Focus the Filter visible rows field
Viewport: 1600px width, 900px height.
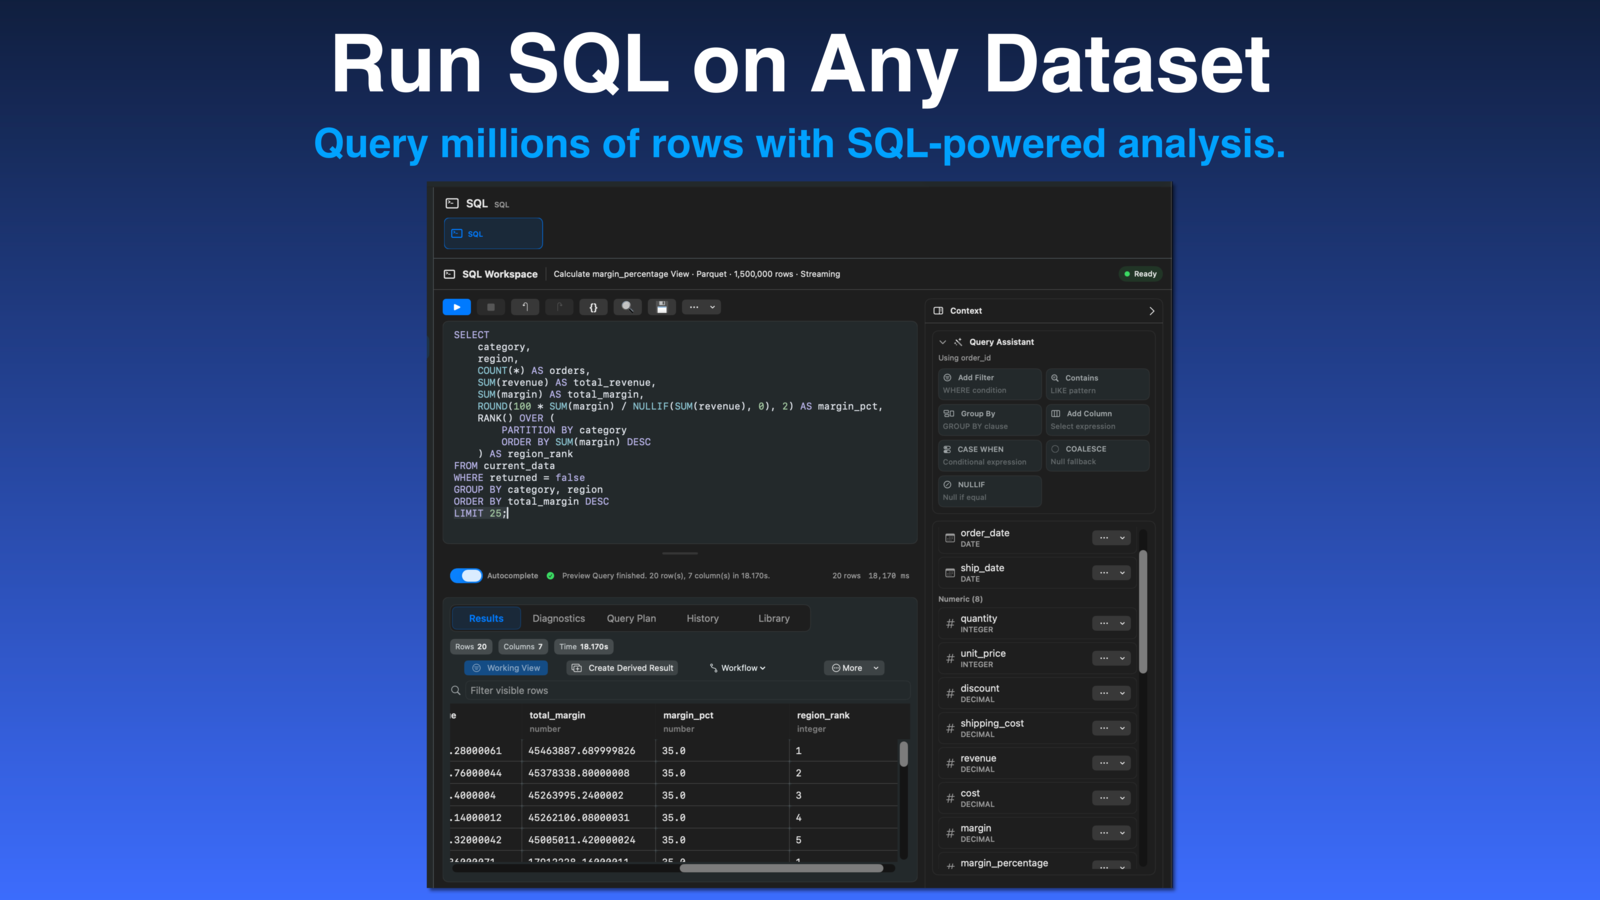pyautogui.click(x=680, y=690)
